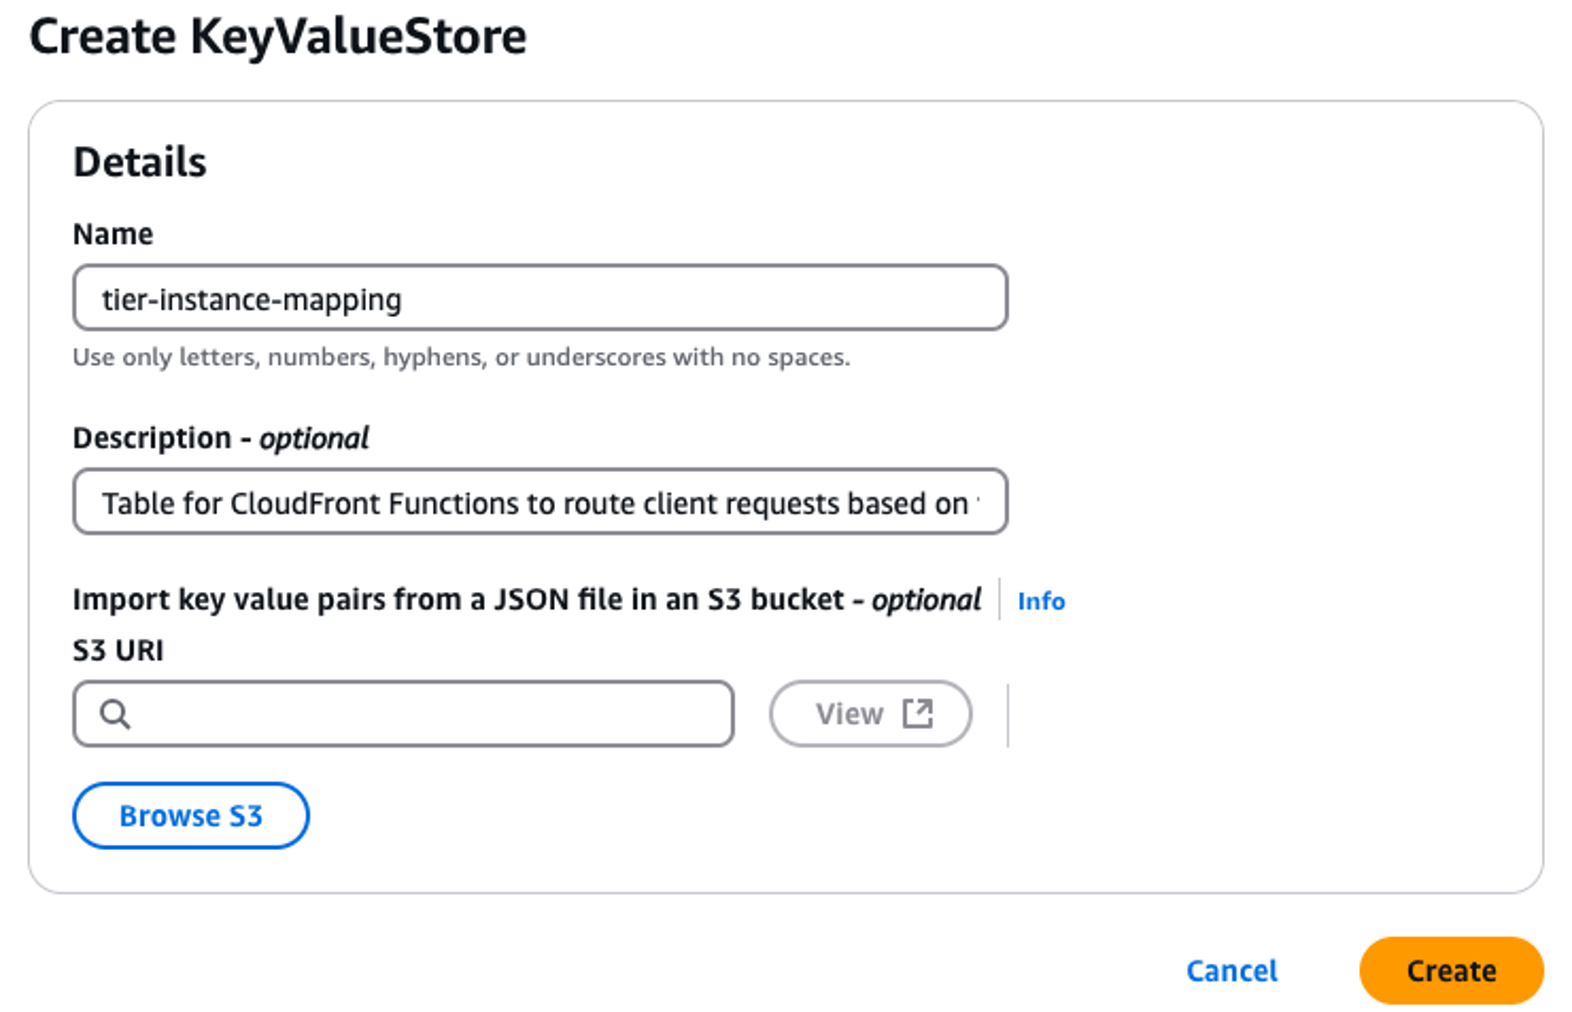Click the search magnifier icon in S3 URI field
The image size is (1572, 1012).
pyautogui.click(x=116, y=713)
